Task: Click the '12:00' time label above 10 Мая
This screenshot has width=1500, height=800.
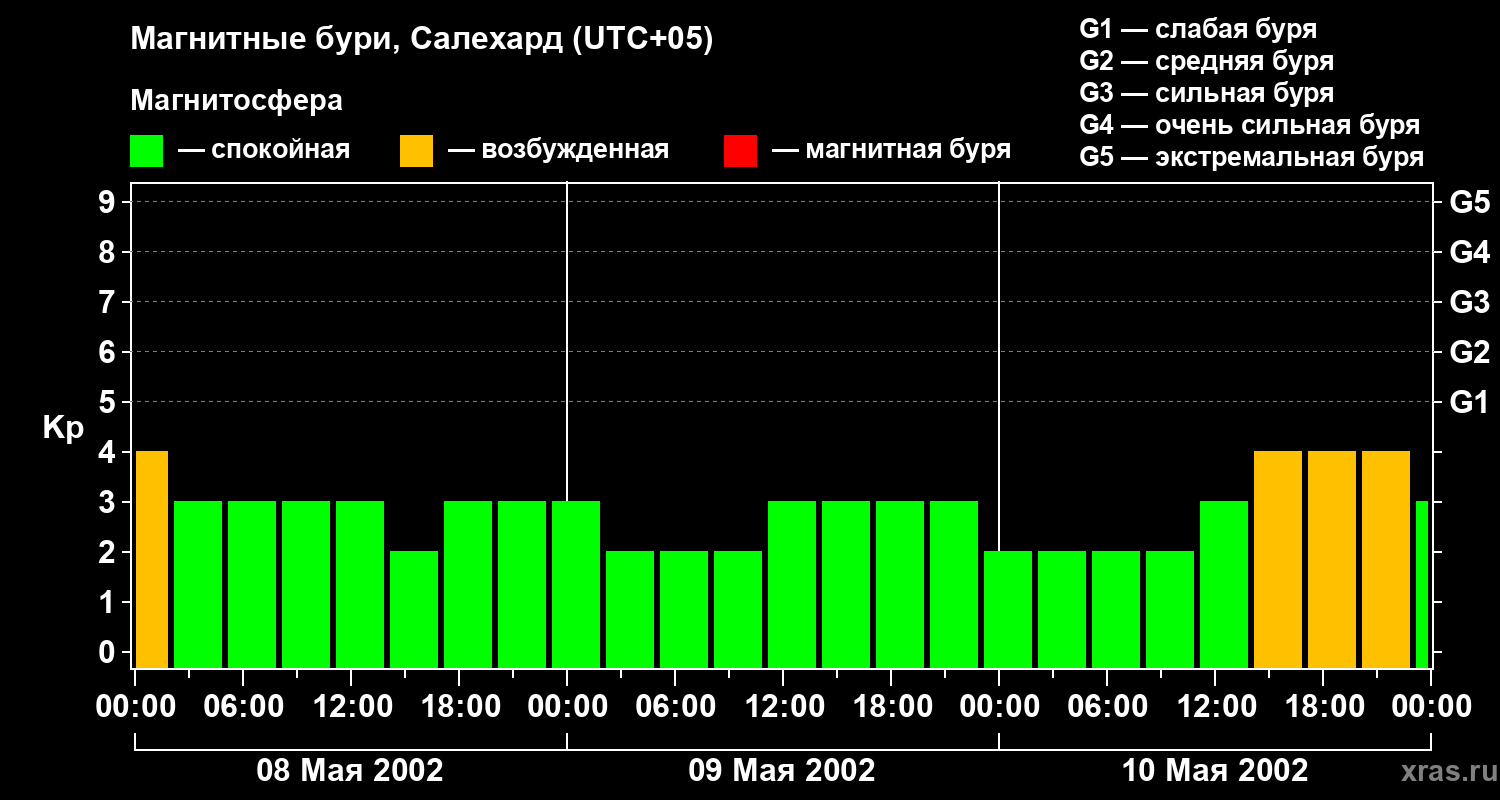Action: (x=1215, y=707)
